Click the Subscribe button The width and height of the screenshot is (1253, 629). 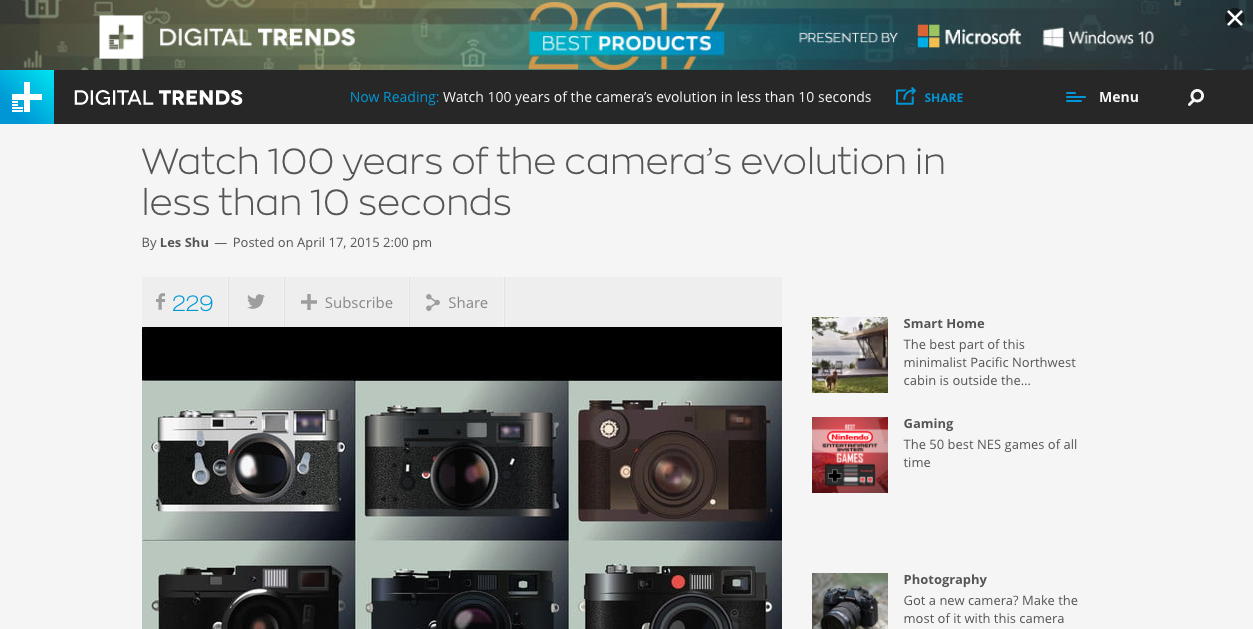(347, 302)
